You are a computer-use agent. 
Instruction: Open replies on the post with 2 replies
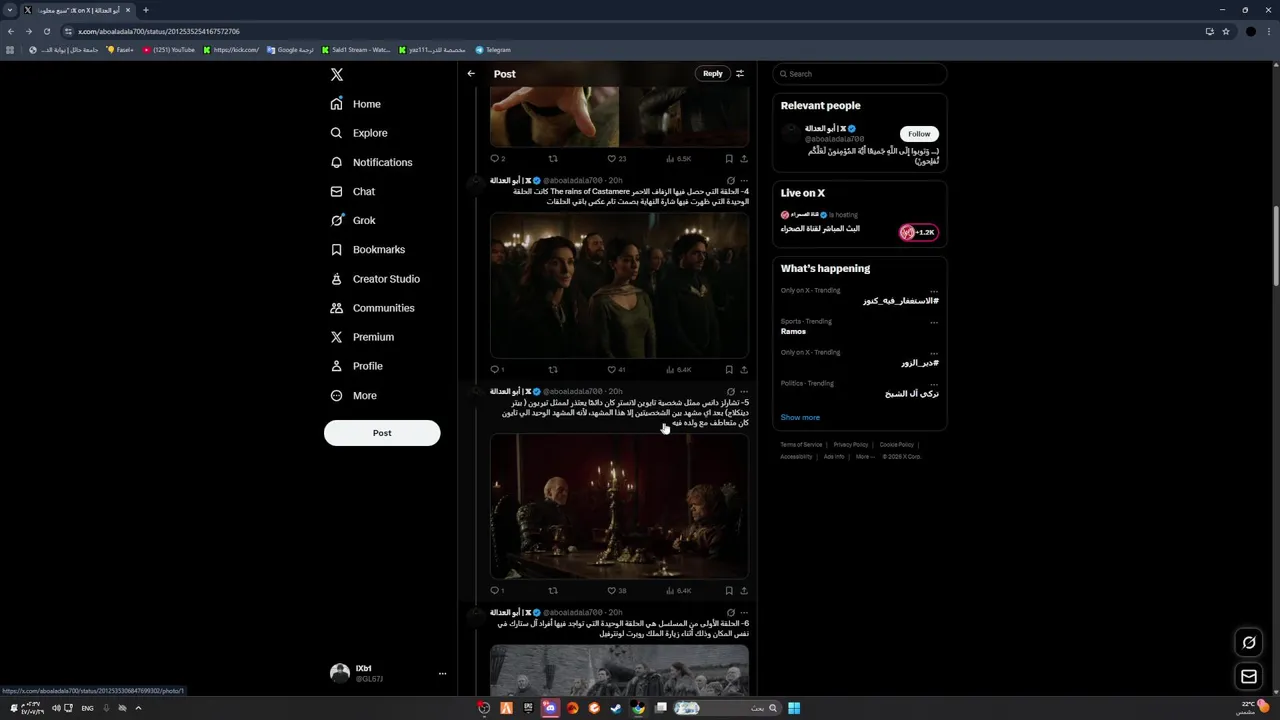tap(497, 158)
